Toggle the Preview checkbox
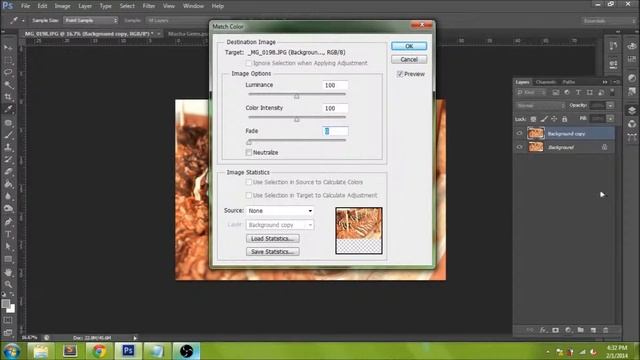The width and height of the screenshot is (640, 360). 400,74
